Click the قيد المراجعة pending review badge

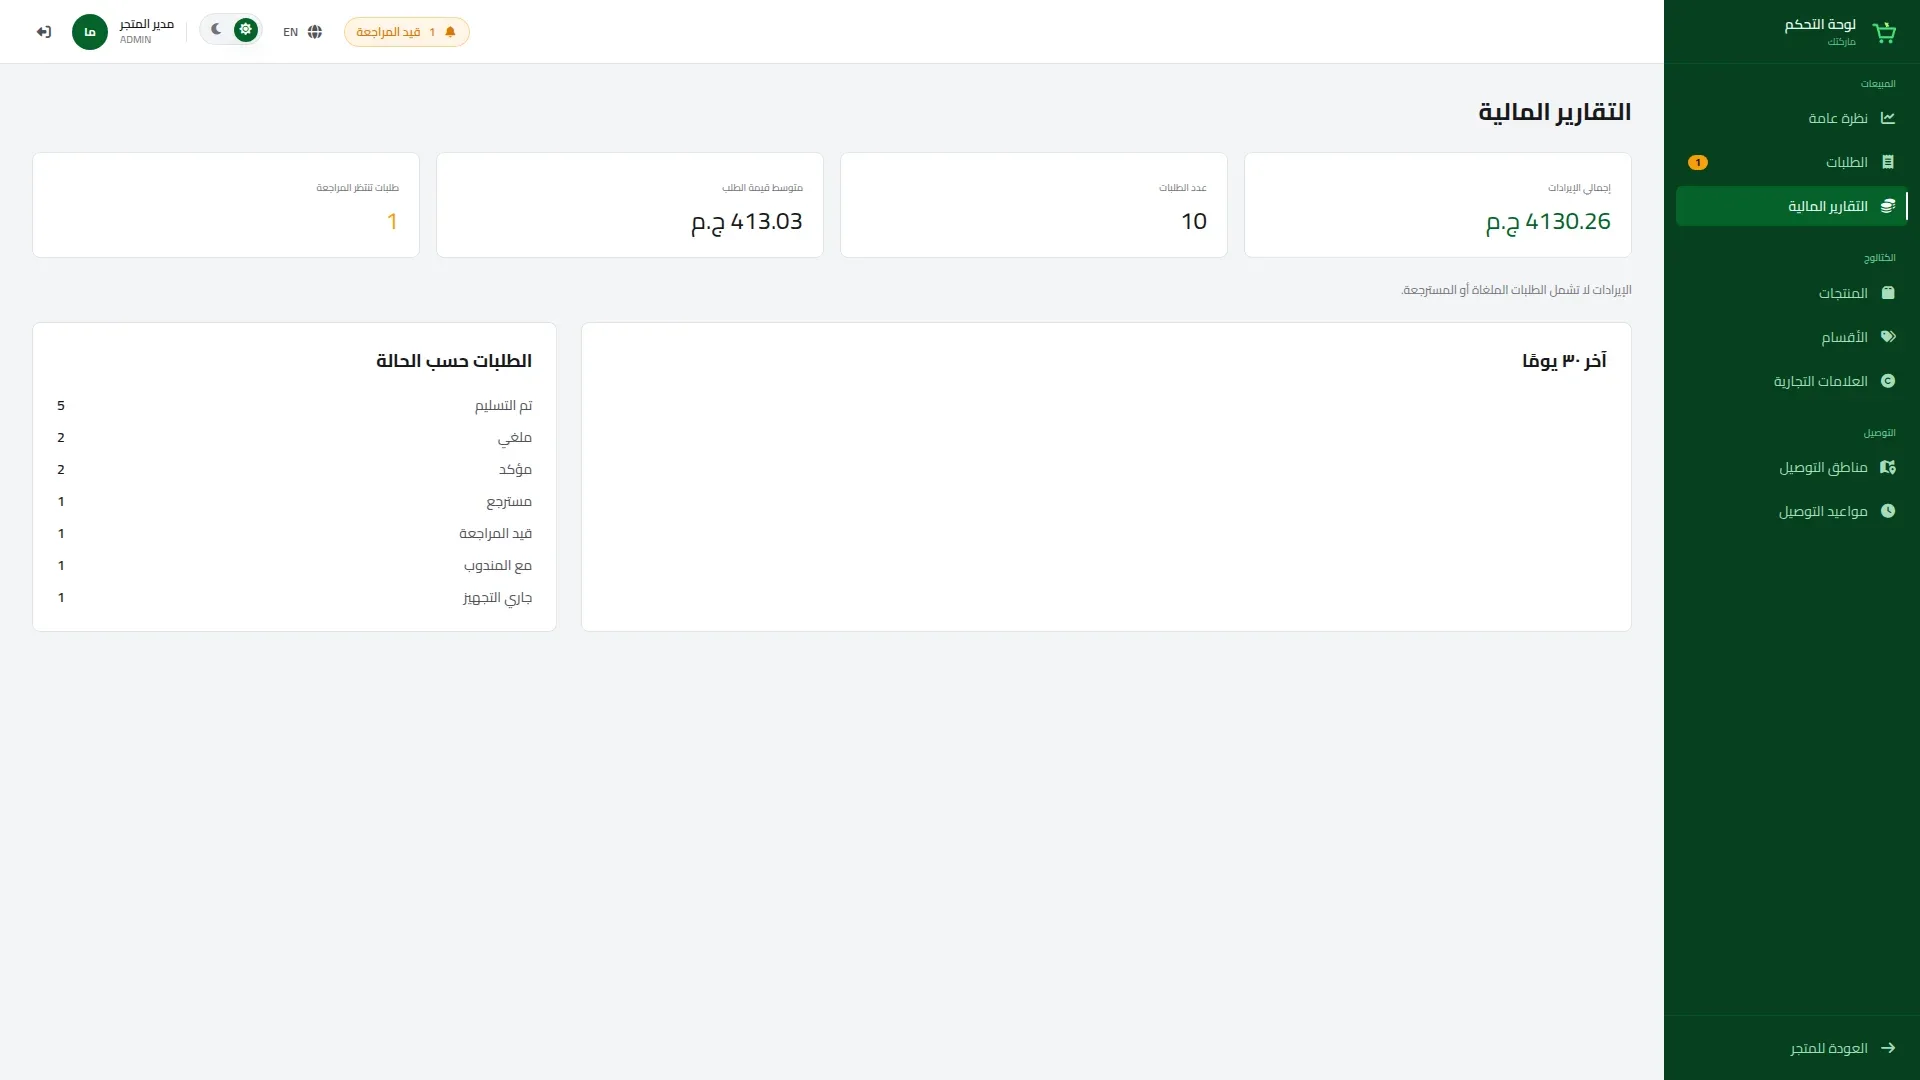[406, 32]
